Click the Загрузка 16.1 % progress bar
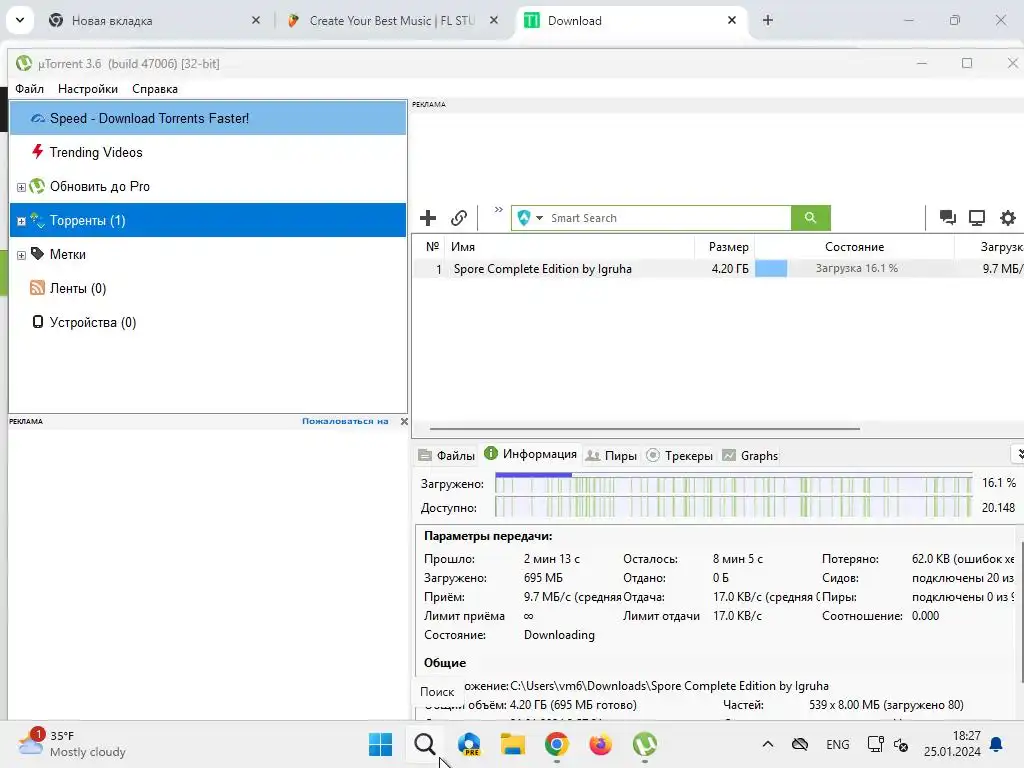This screenshot has width=1024, height=768. (x=854, y=268)
